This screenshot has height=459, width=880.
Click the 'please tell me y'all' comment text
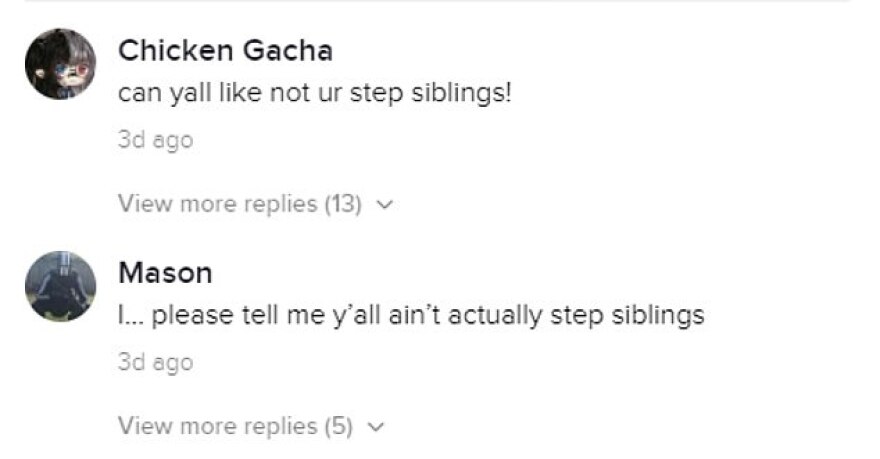click(x=411, y=315)
